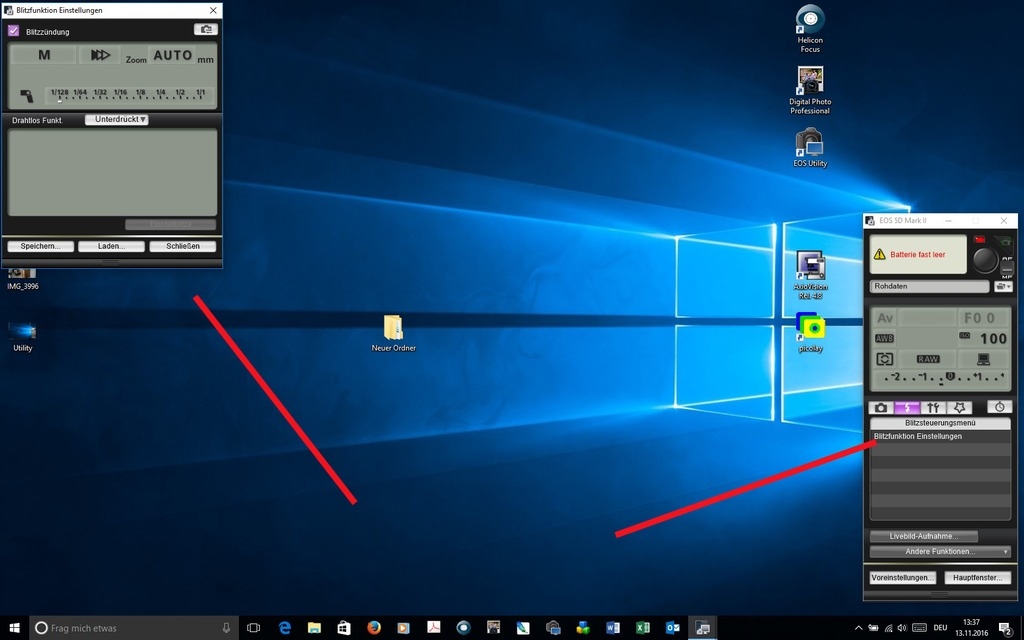Screen dimensions: 1024x640
Task: Click the Speichern... button
Action: point(40,246)
